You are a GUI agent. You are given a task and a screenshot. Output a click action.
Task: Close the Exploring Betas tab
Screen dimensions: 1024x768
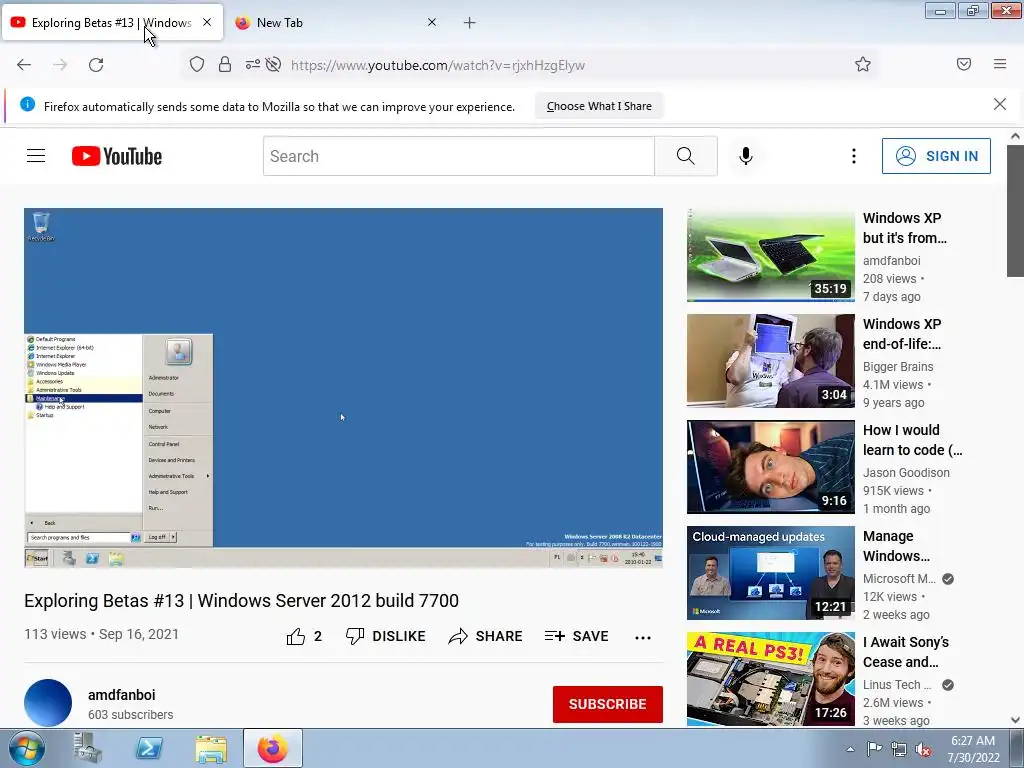click(x=207, y=22)
